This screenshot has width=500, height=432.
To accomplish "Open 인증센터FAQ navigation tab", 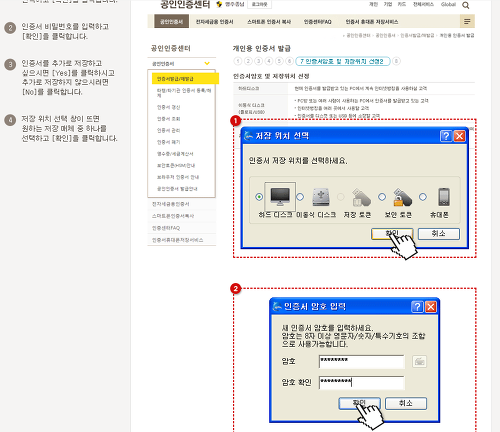I will tap(318, 22).
